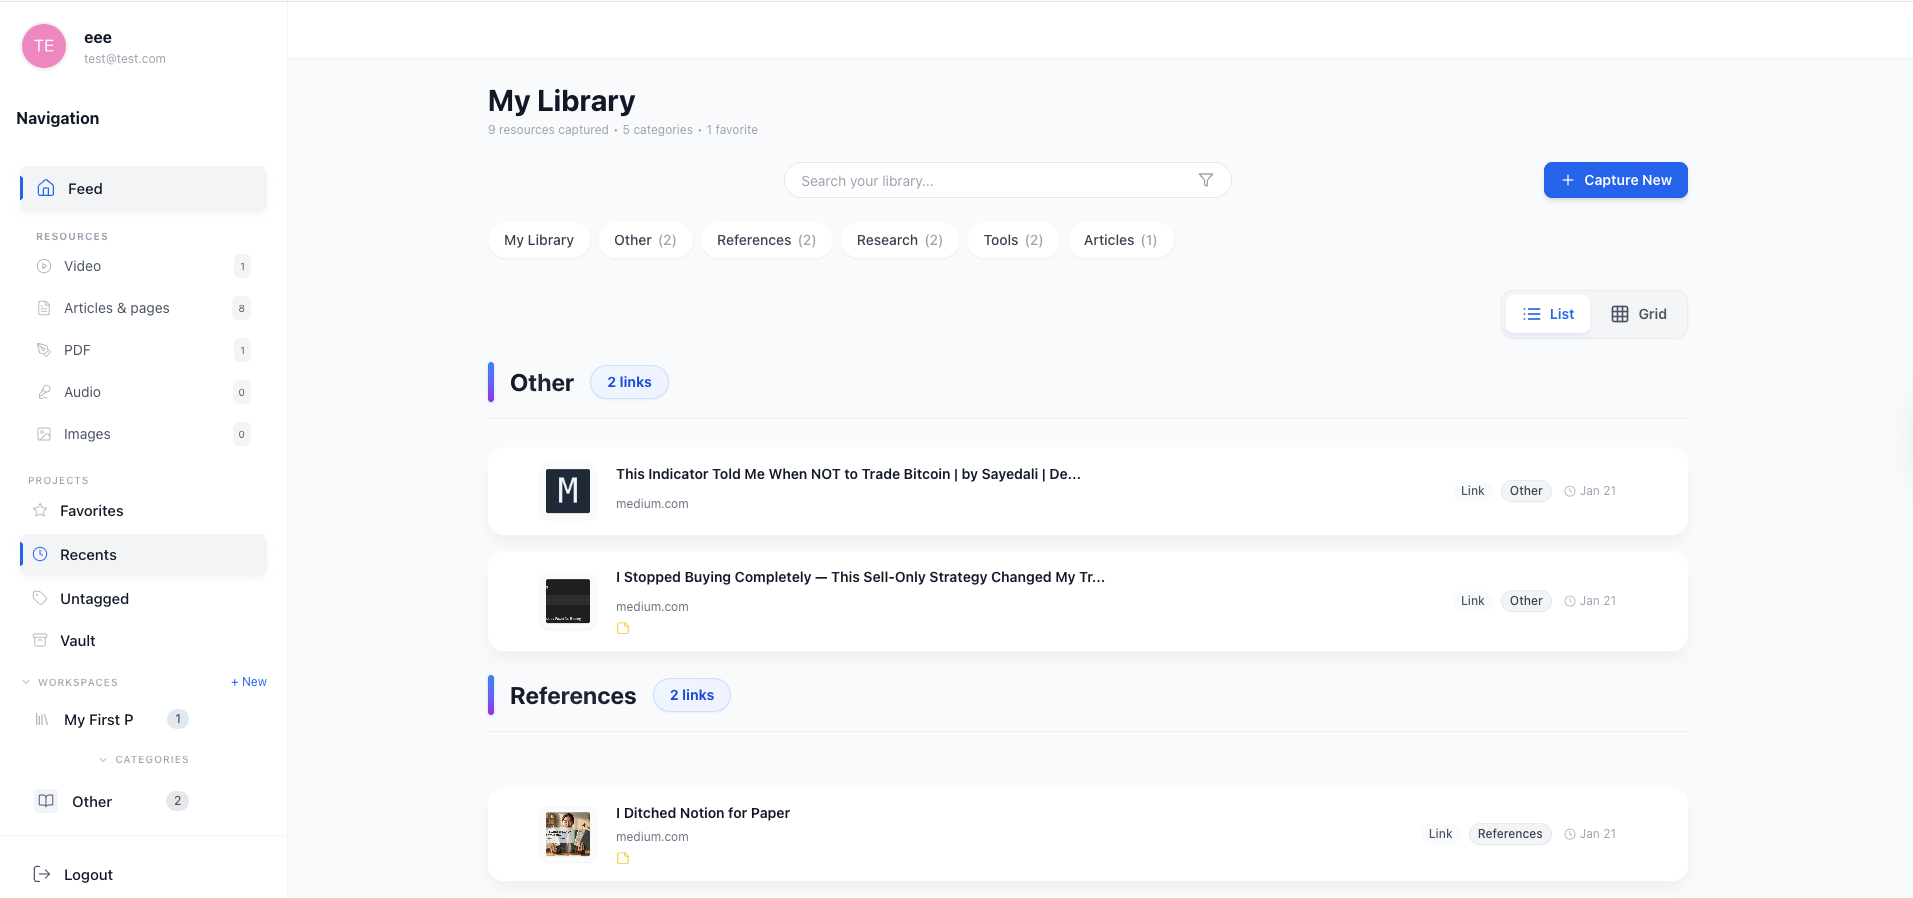Screen dimensions: 1913x898
Task: Click the test@test.com email text
Action: click(125, 59)
